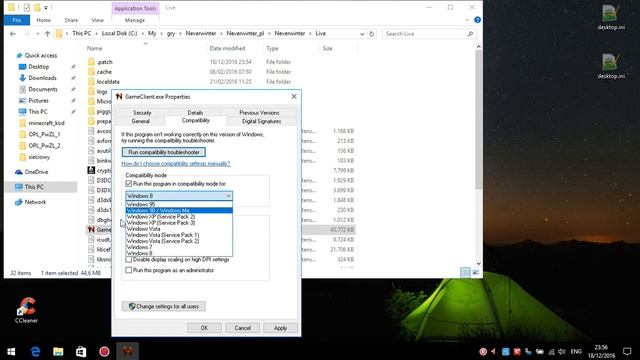
Task: Switch to large icons view button
Action: coord(476,272)
